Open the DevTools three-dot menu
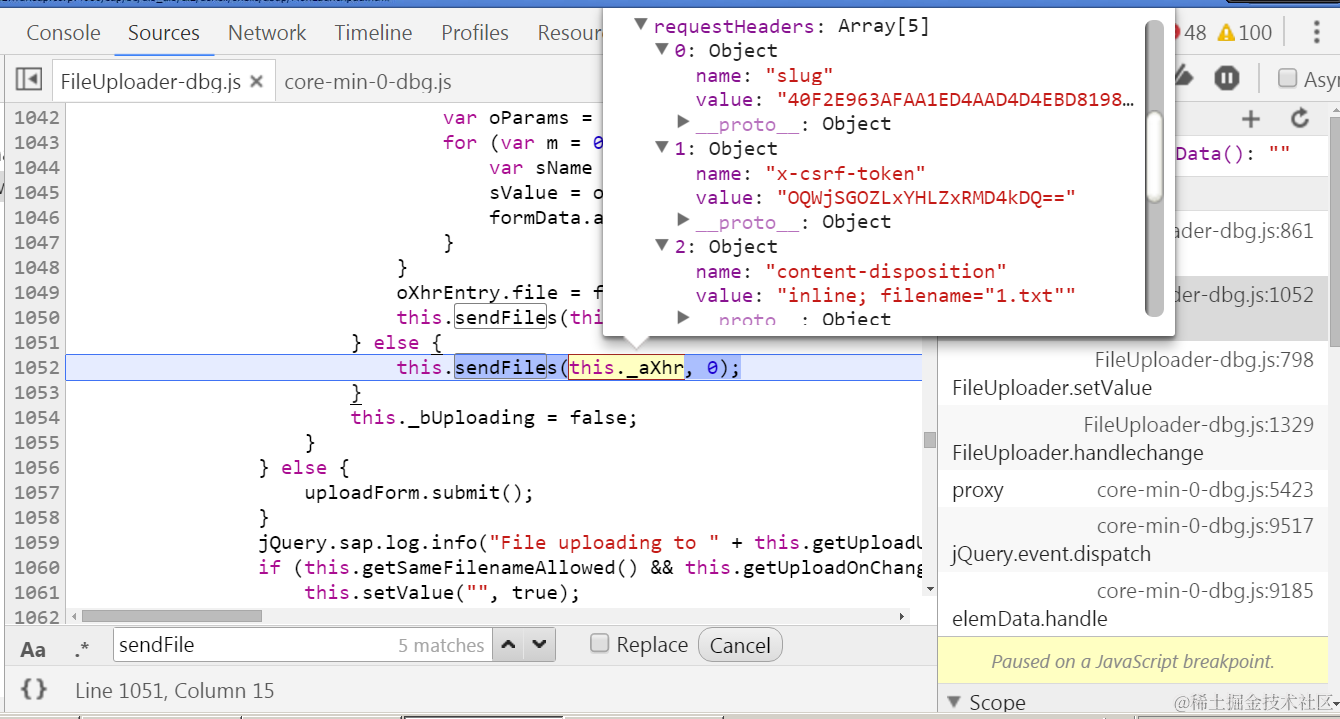The image size is (1340, 719). [1316, 32]
